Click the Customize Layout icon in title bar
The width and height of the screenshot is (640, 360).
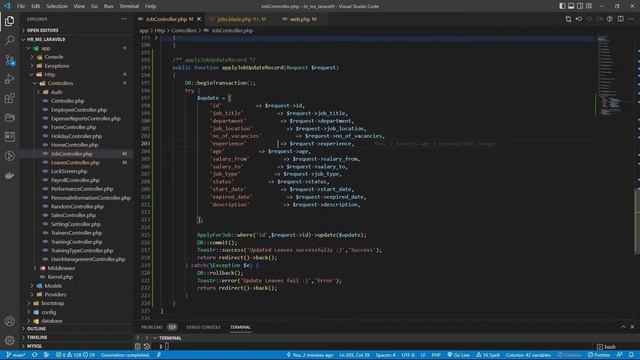click(x=589, y=6)
